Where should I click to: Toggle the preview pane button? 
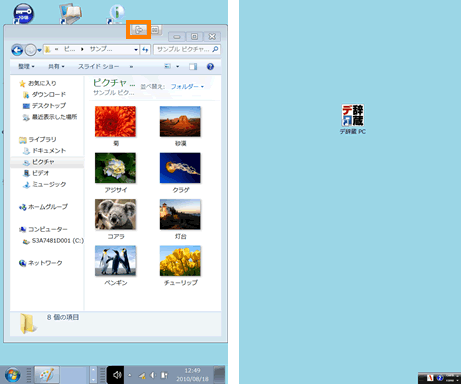pos(193,67)
